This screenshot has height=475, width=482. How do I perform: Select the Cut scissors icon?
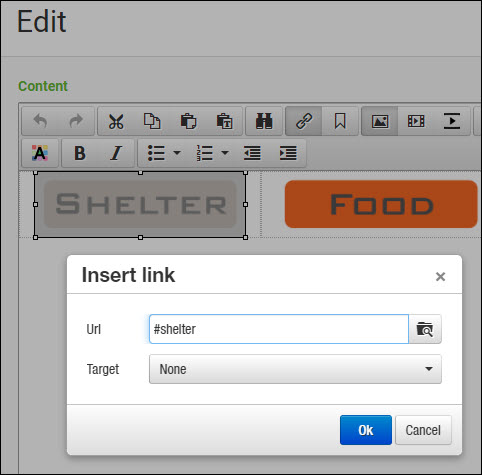tap(116, 121)
